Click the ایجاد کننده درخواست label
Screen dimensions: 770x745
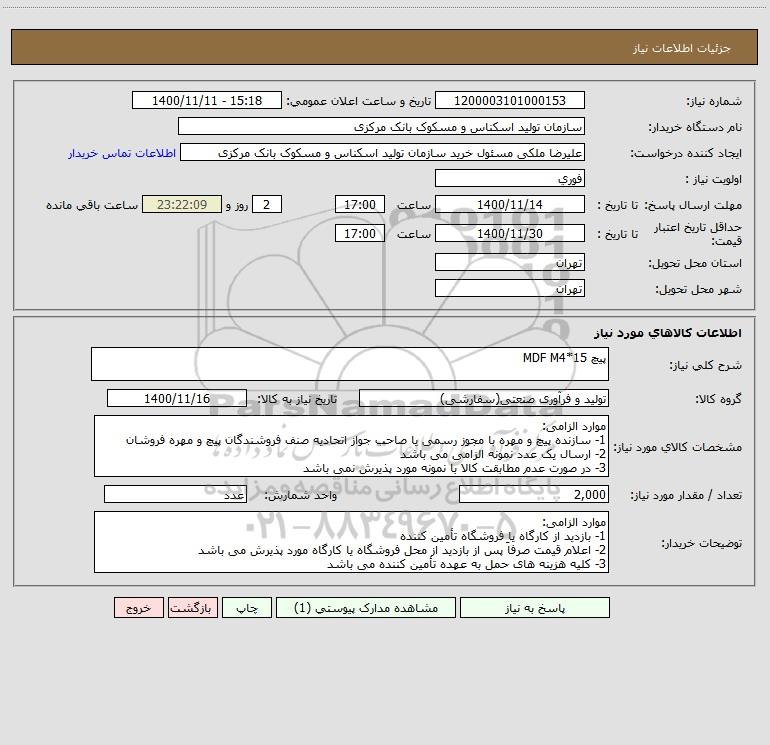point(686,154)
